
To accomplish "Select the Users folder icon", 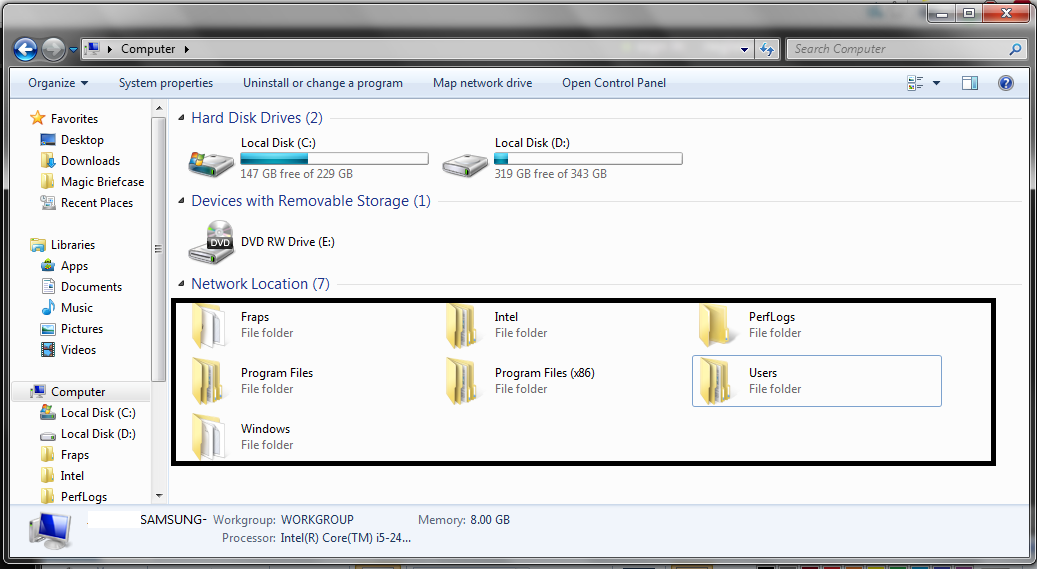I will [717, 381].
